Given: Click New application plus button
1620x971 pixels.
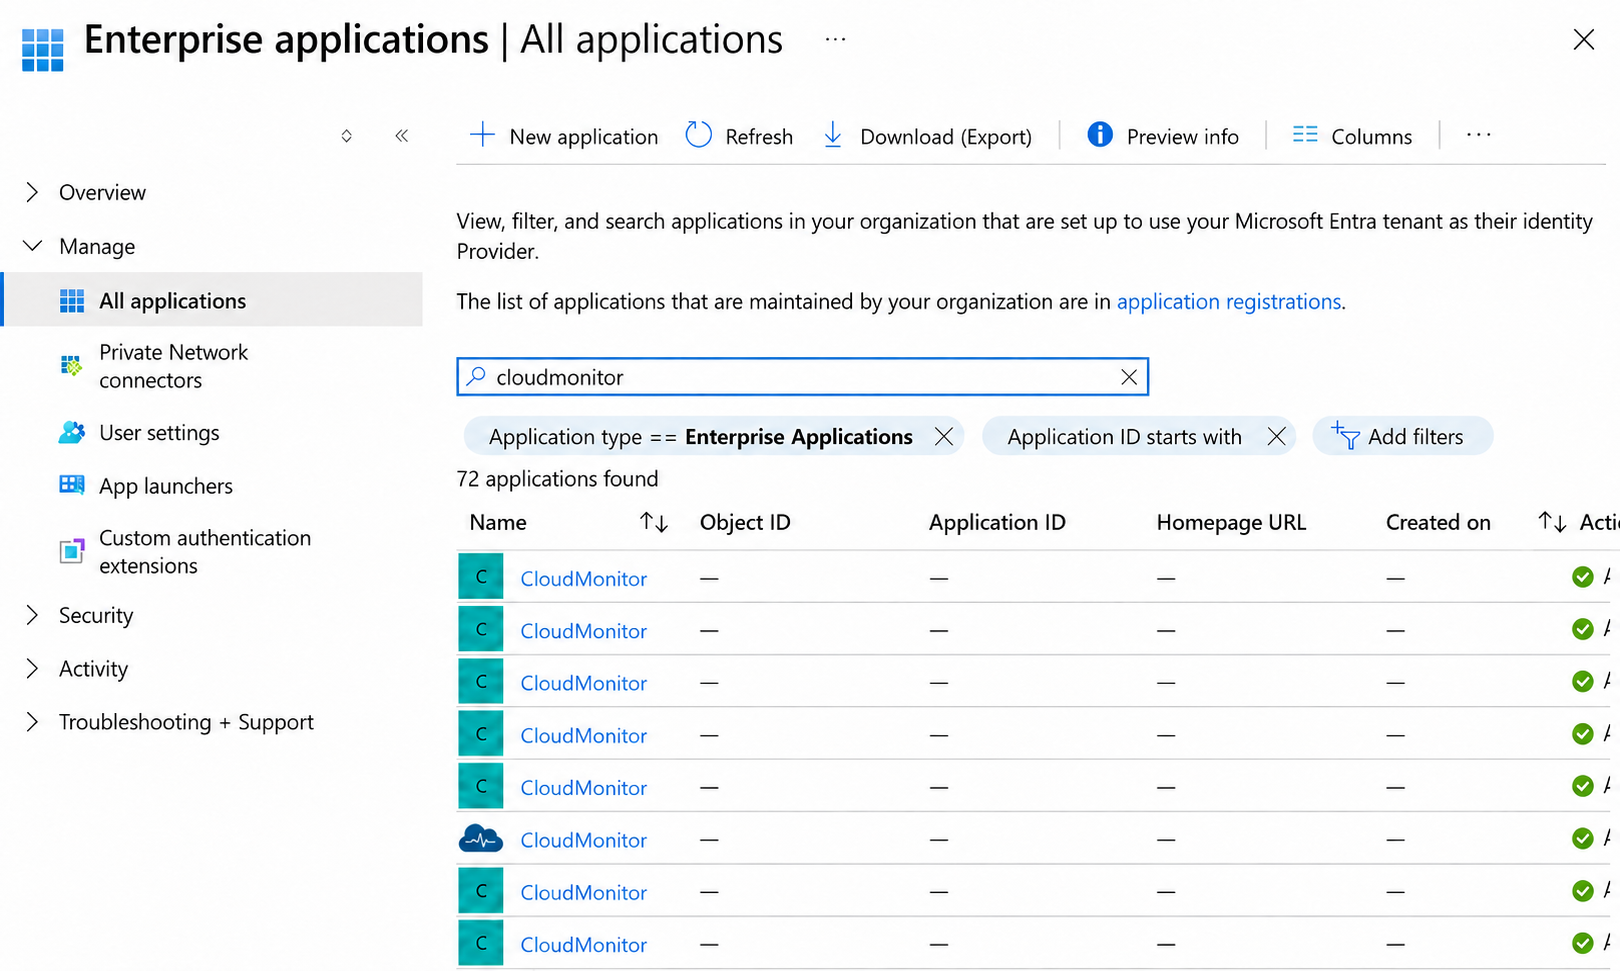Looking at the screenshot, I should click(x=564, y=136).
